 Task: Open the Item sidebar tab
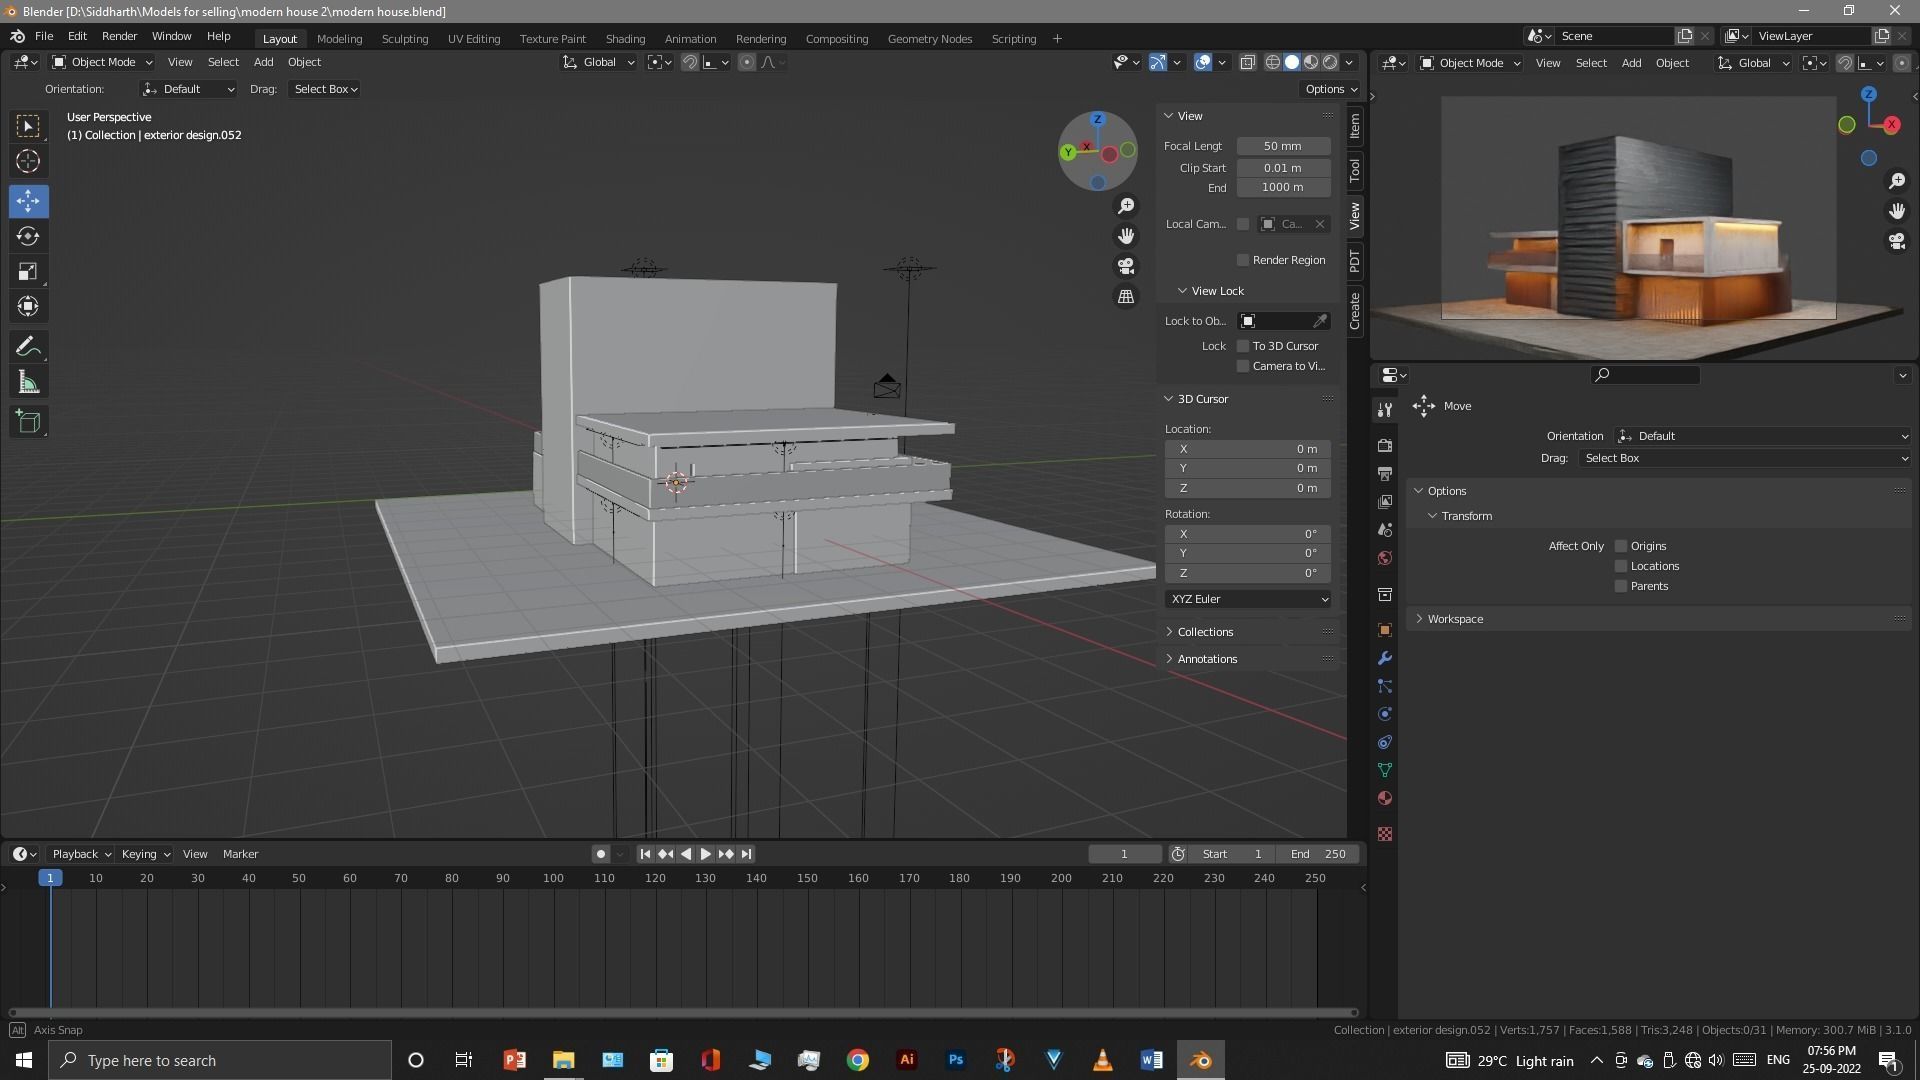1355,126
